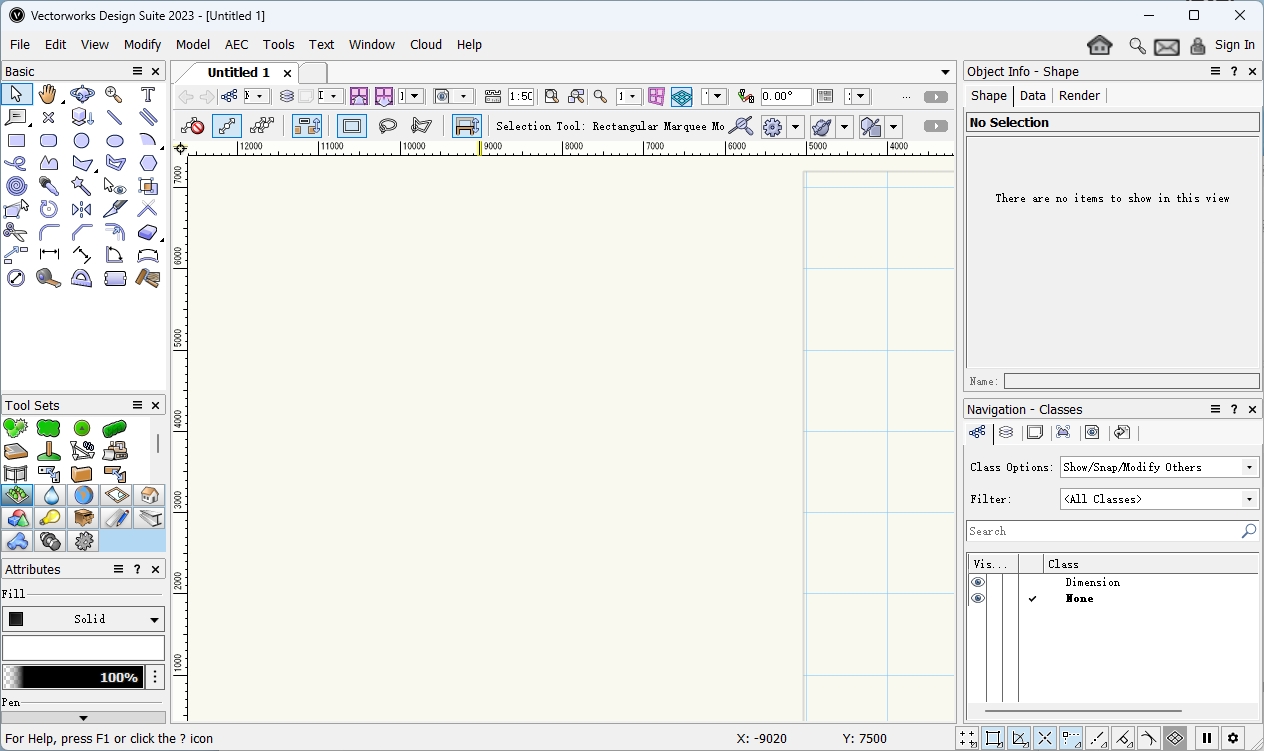Select the Pan hand tool
This screenshot has width=1264, height=751.
(x=48, y=94)
